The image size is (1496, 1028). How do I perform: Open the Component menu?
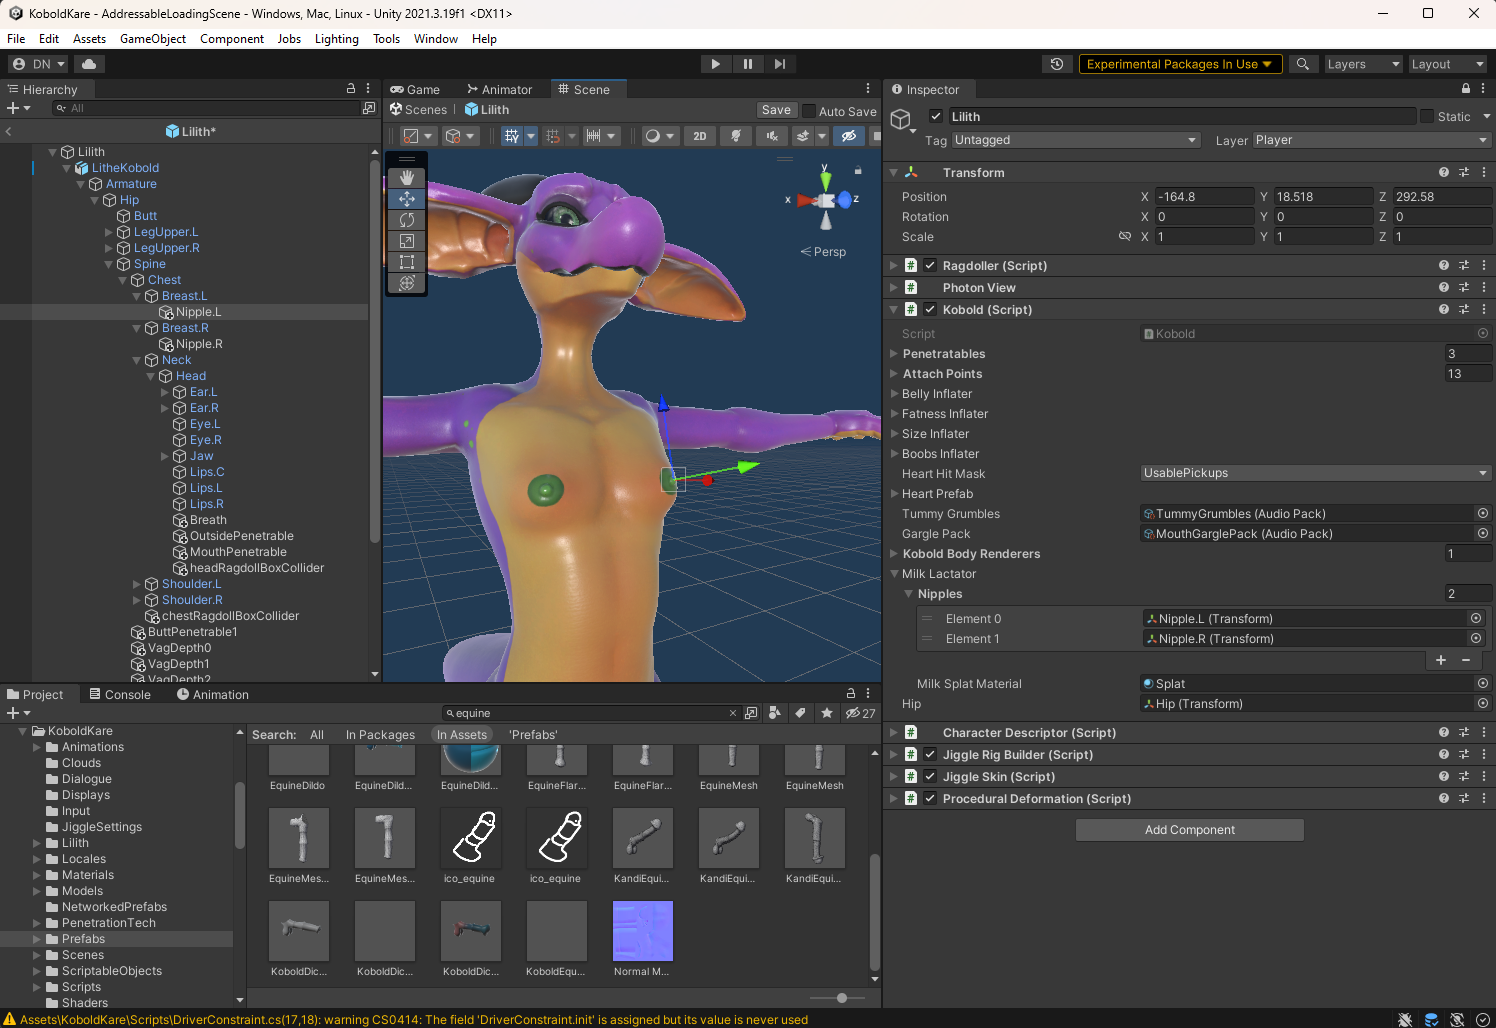click(232, 39)
